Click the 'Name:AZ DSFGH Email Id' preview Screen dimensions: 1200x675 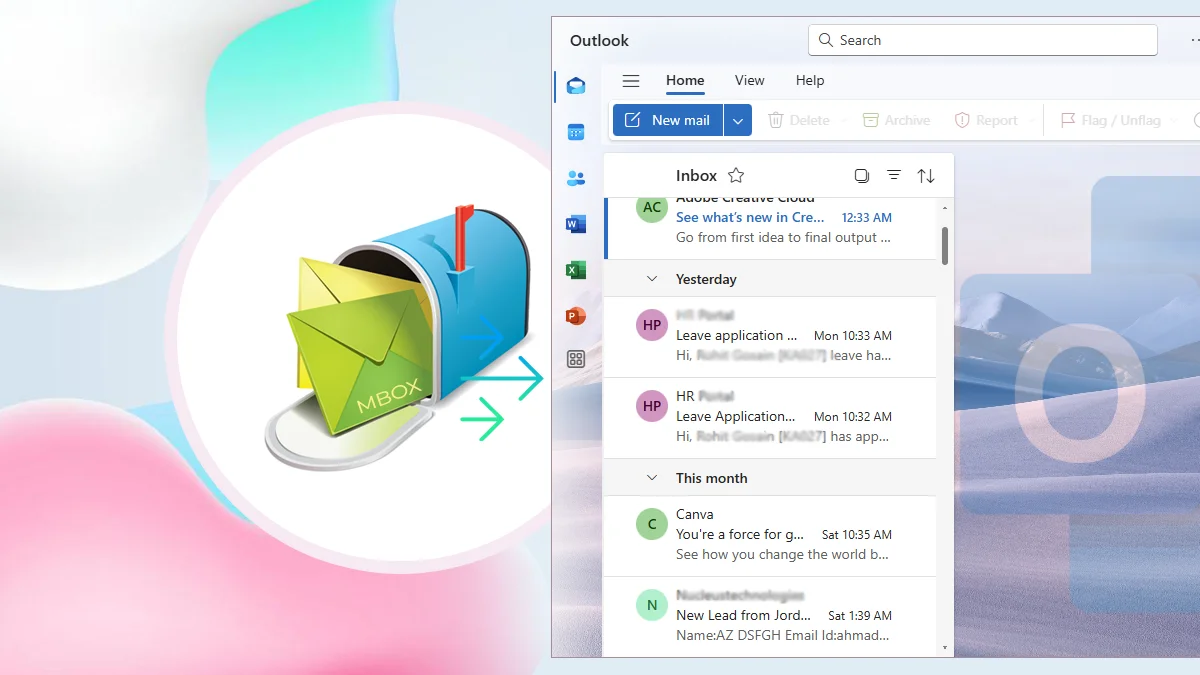pos(783,636)
